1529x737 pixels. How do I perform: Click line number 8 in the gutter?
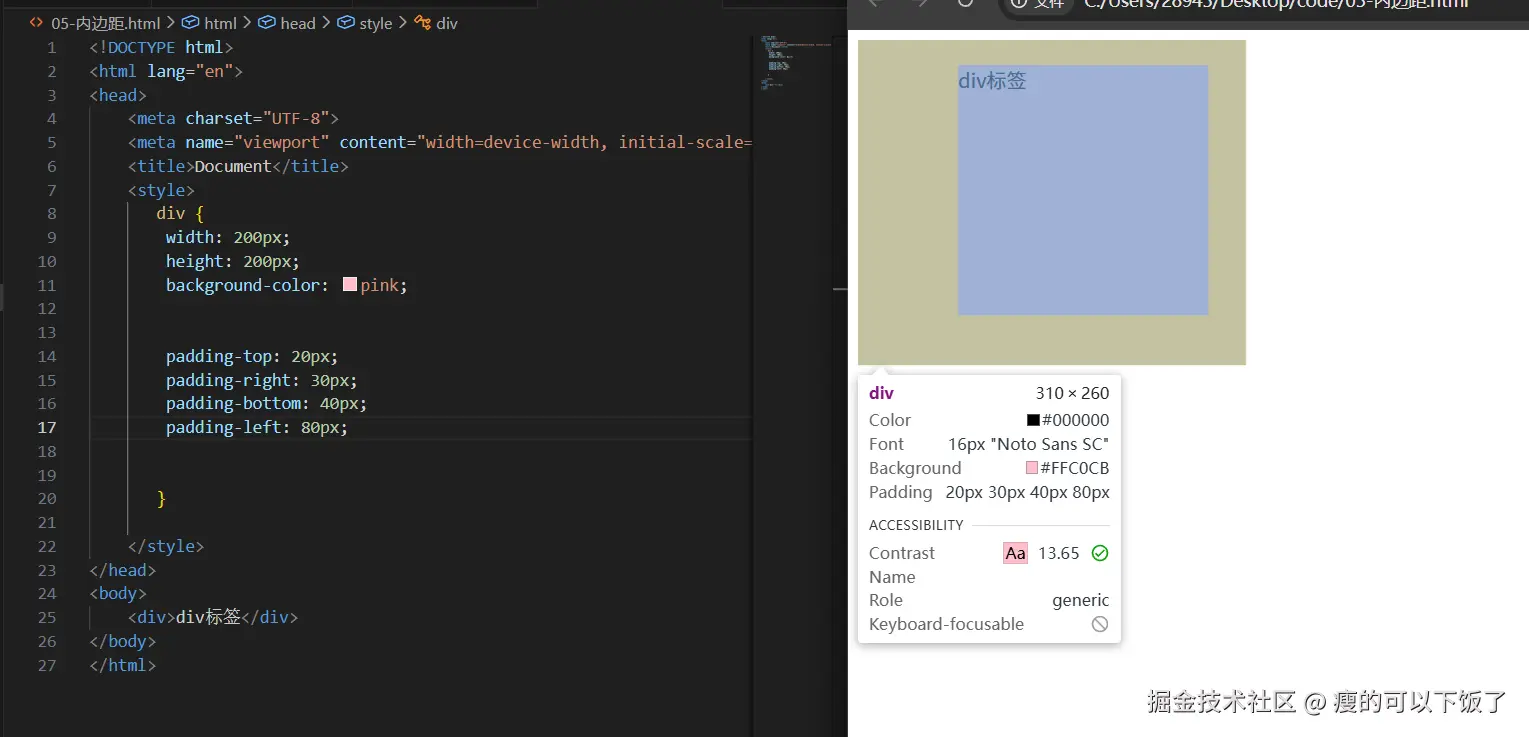click(x=52, y=213)
